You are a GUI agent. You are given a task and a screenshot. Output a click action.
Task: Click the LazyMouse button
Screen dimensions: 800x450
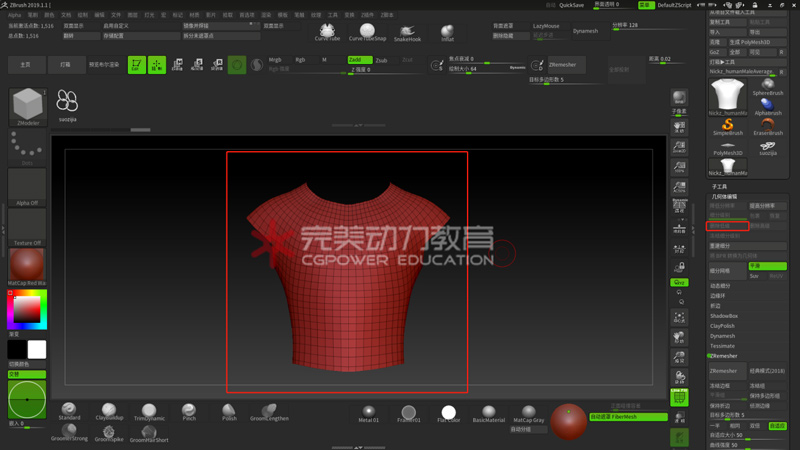tap(546, 26)
